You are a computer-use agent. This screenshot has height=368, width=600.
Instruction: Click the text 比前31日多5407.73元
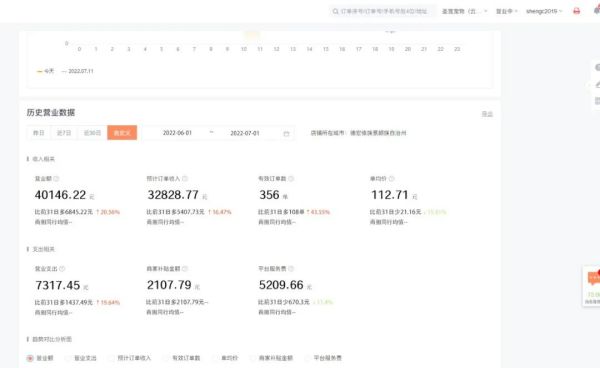click(175, 212)
